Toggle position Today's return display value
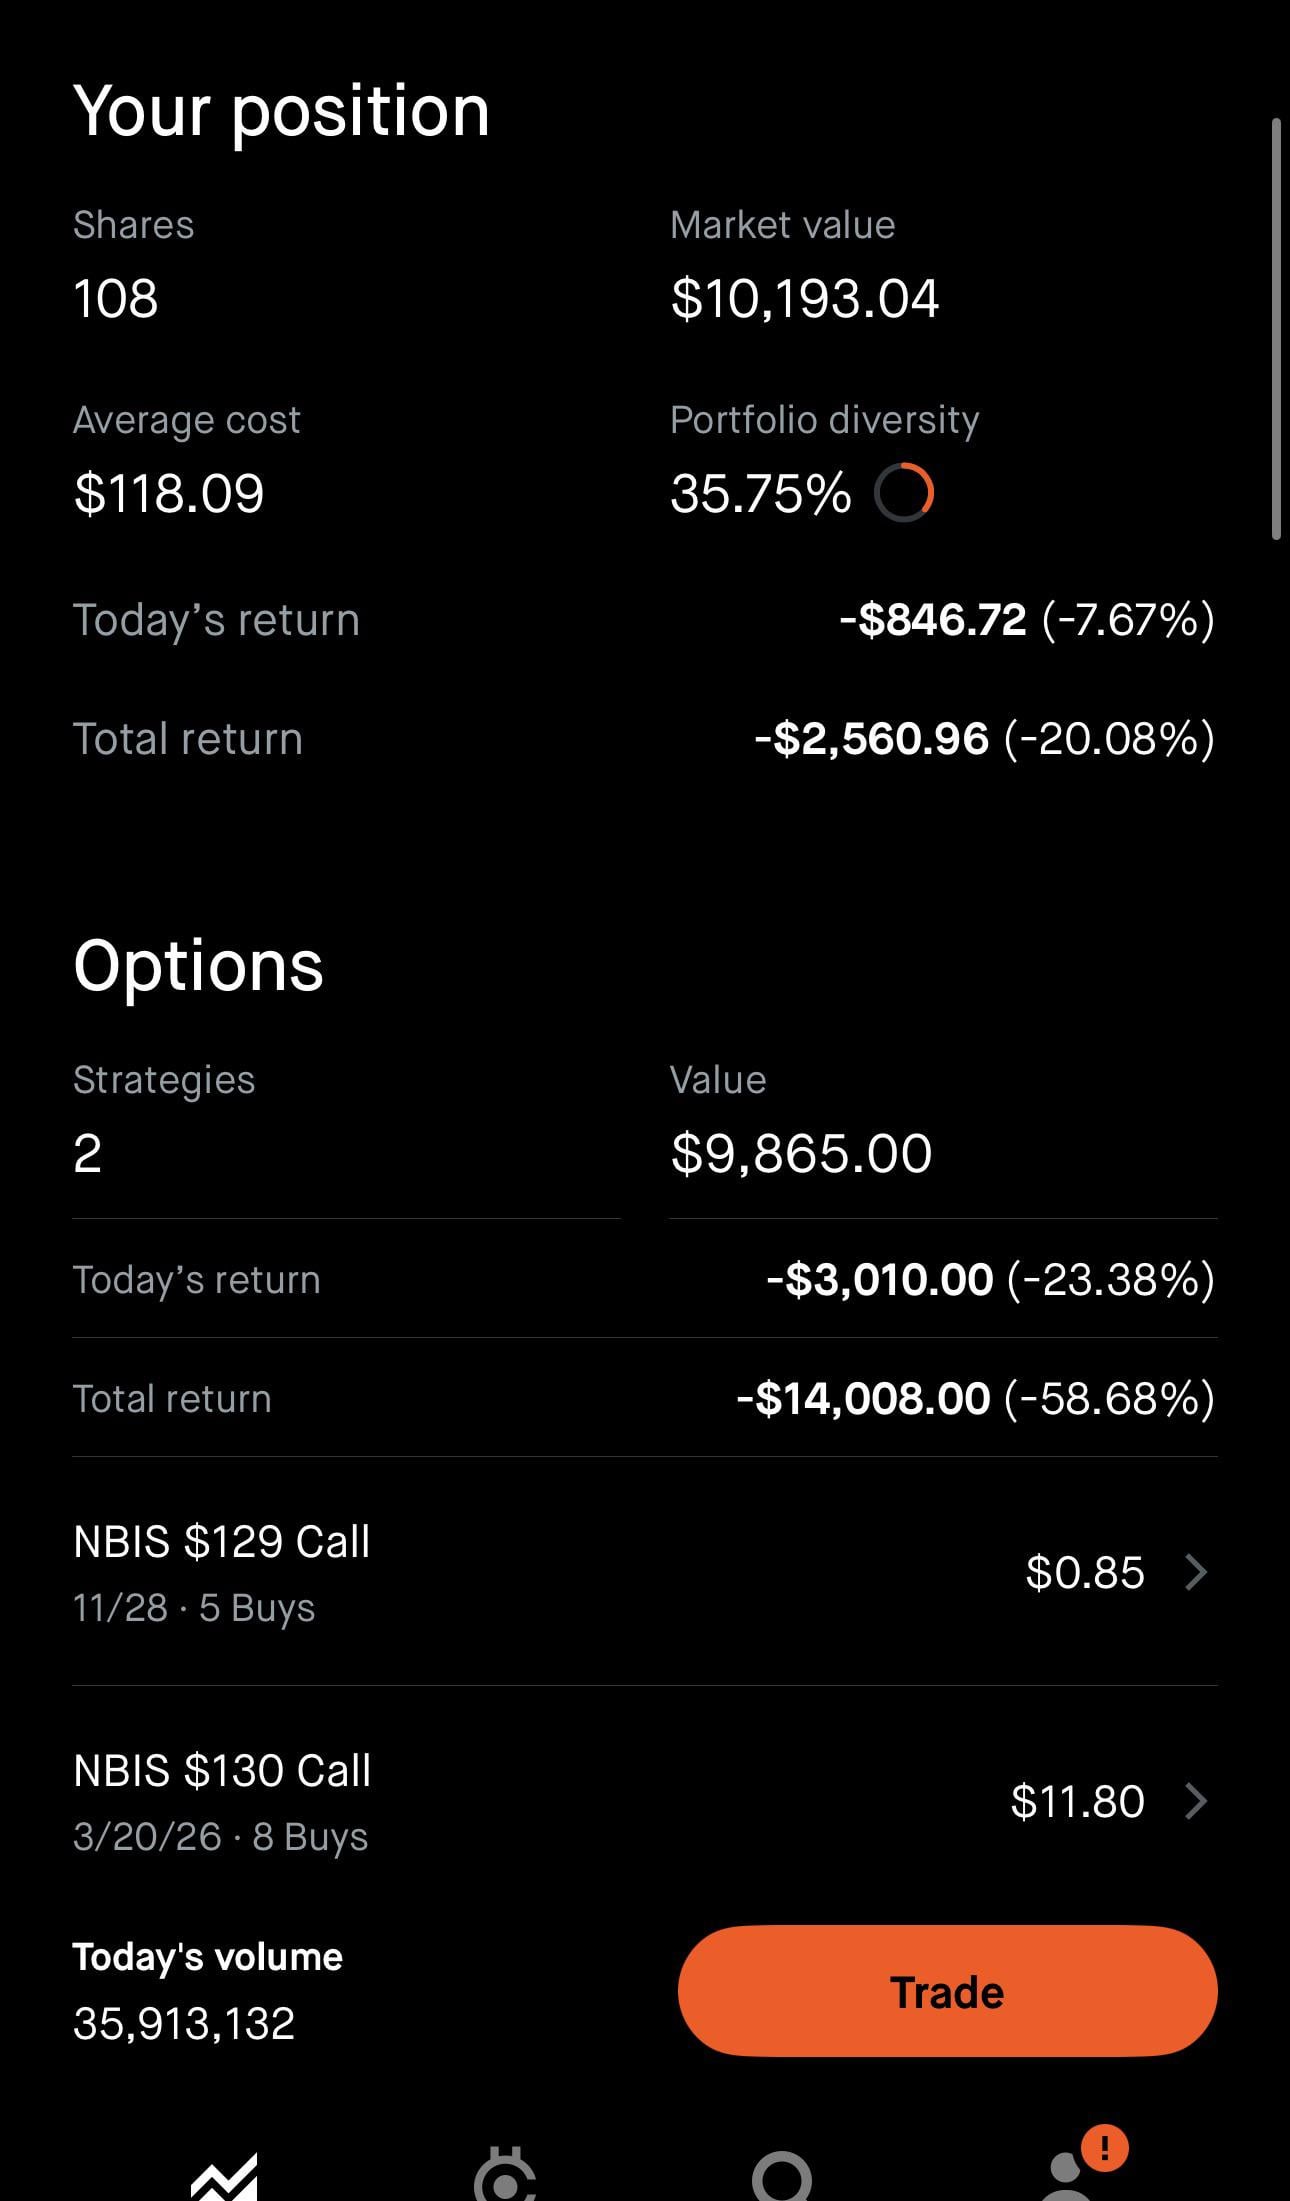 [x=1026, y=620]
